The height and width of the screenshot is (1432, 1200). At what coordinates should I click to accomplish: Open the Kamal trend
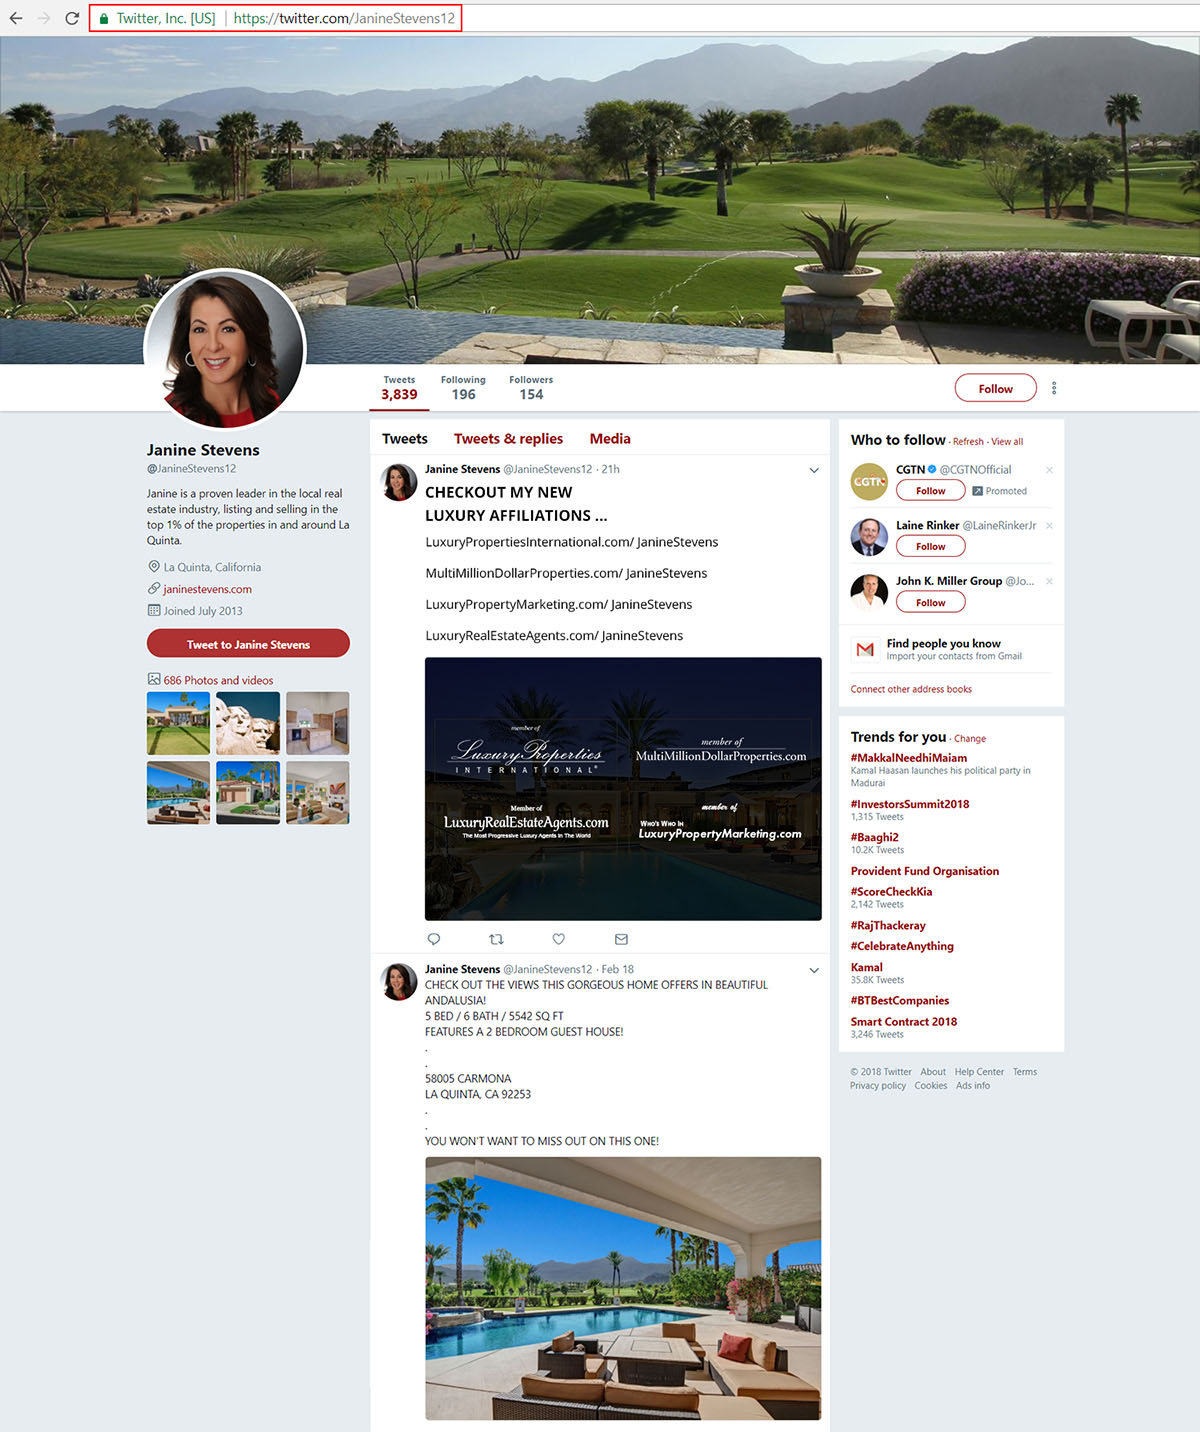pyautogui.click(x=867, y=967)
